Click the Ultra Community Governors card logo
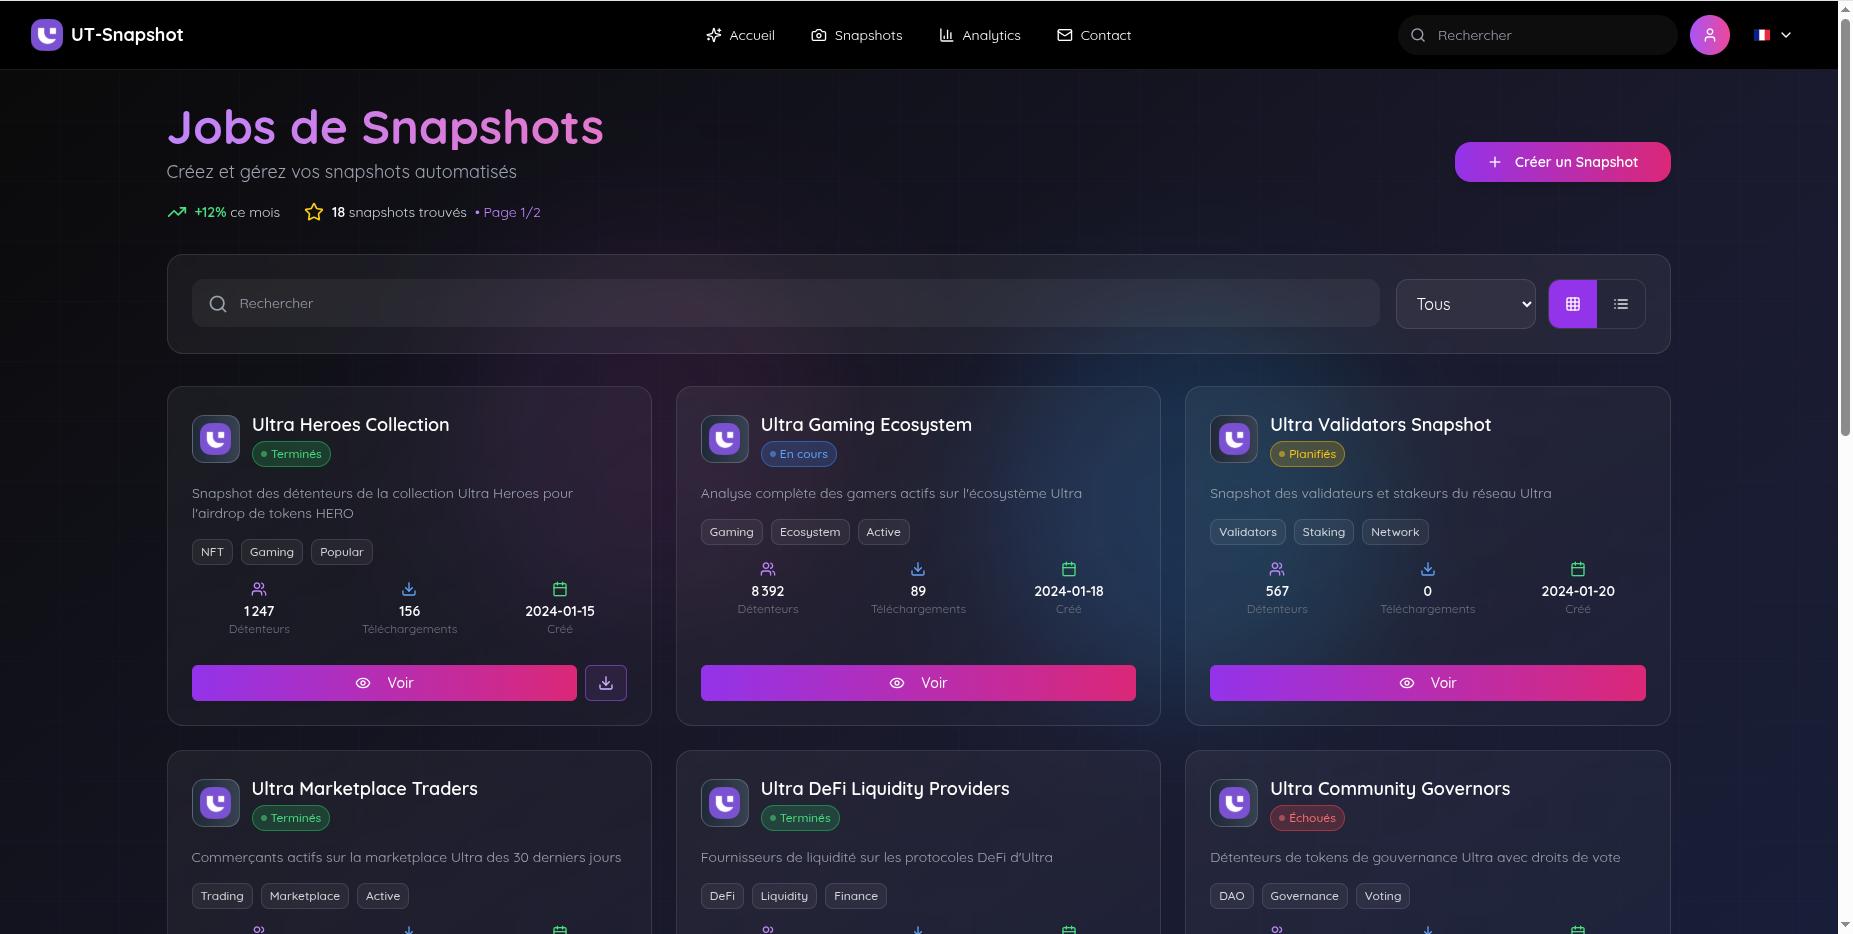This screenshot has height=934, width=1853. (1233, 803)
